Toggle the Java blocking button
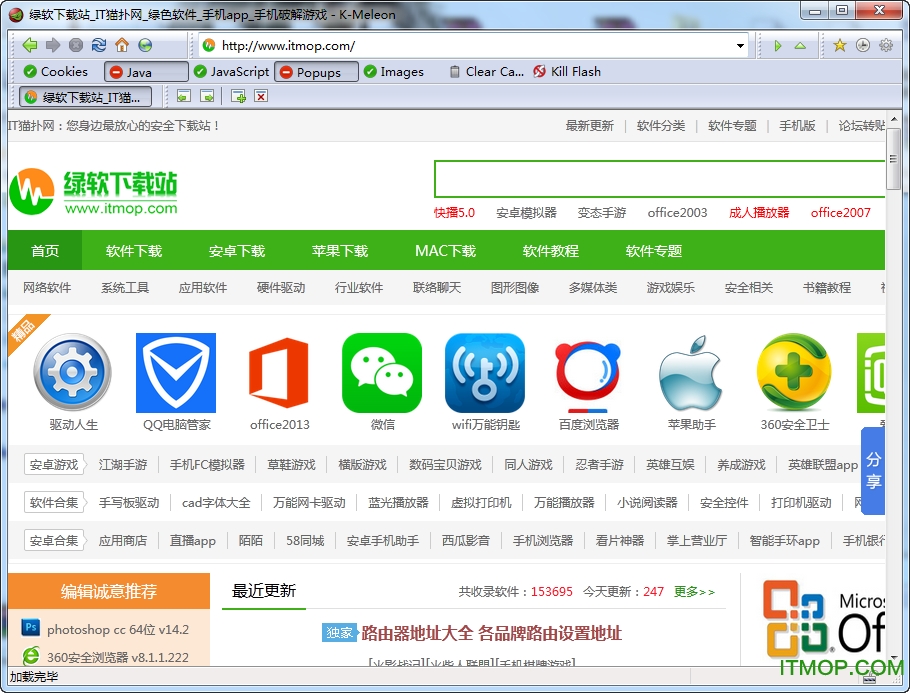Viewport: 910px width, 693px height. [x=146, y=72]
